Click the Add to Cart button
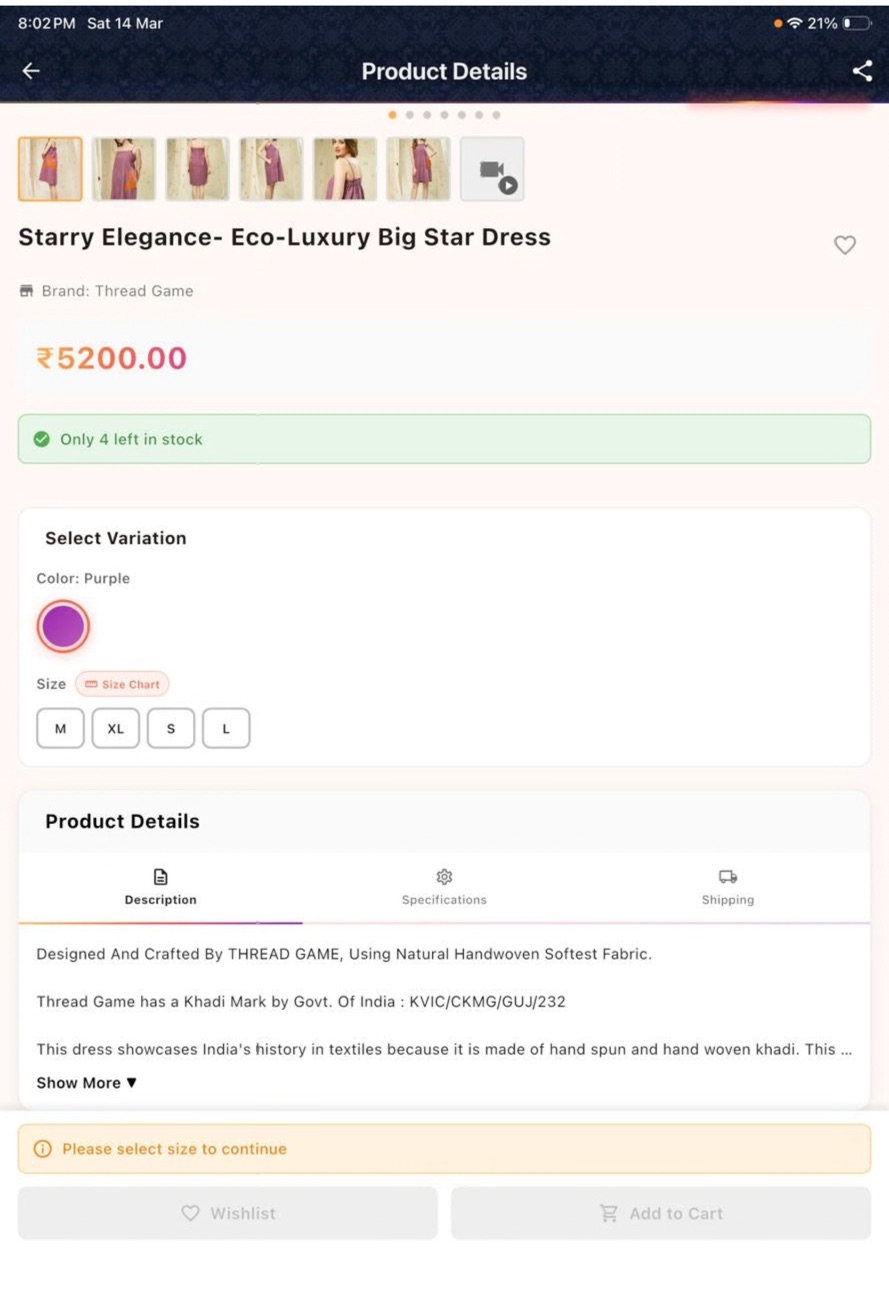889x1290 pixels. point(661,1213)
